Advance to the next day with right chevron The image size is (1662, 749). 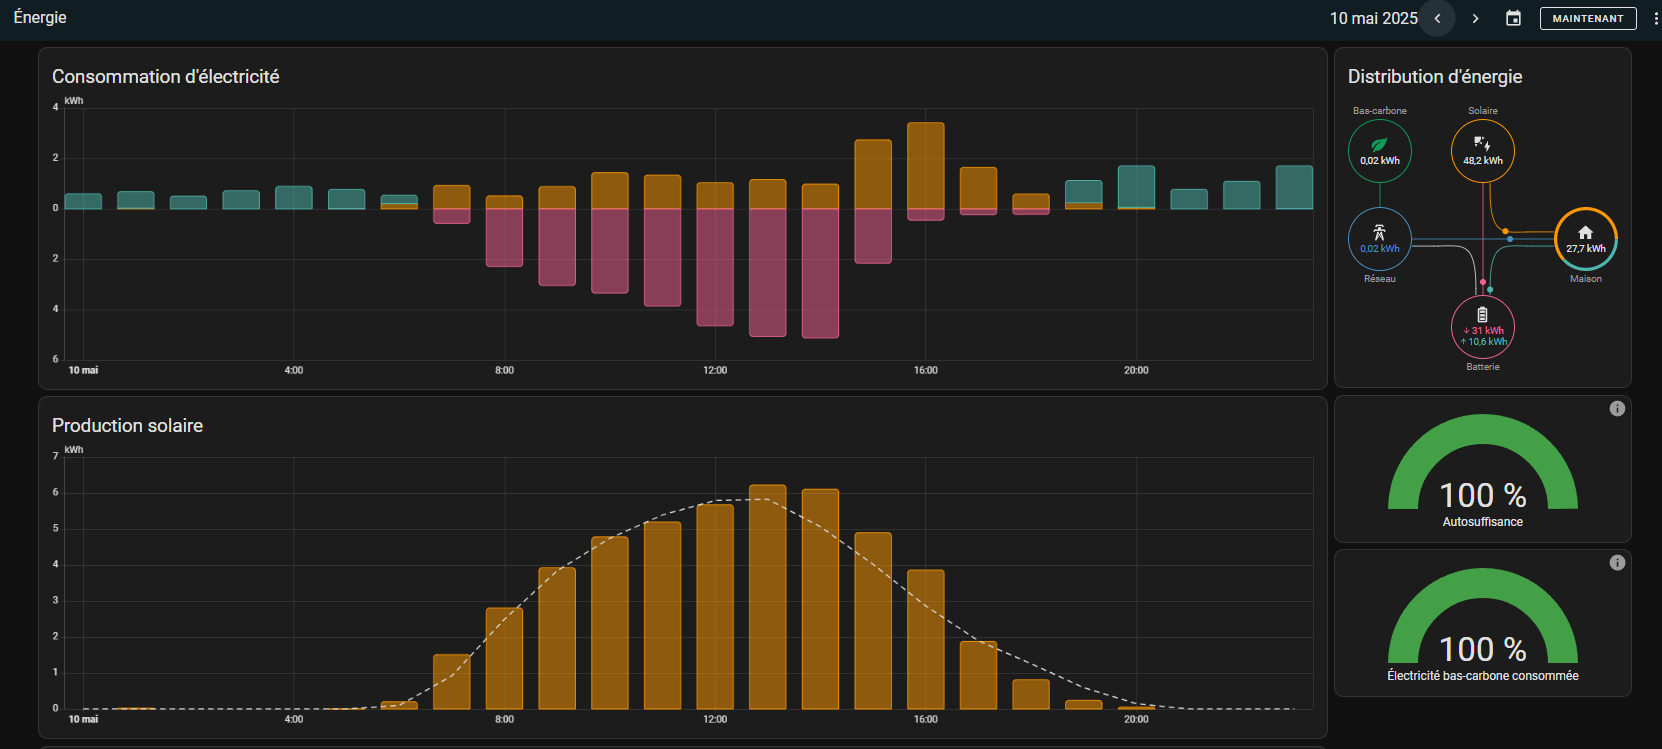pos(1475,18)
